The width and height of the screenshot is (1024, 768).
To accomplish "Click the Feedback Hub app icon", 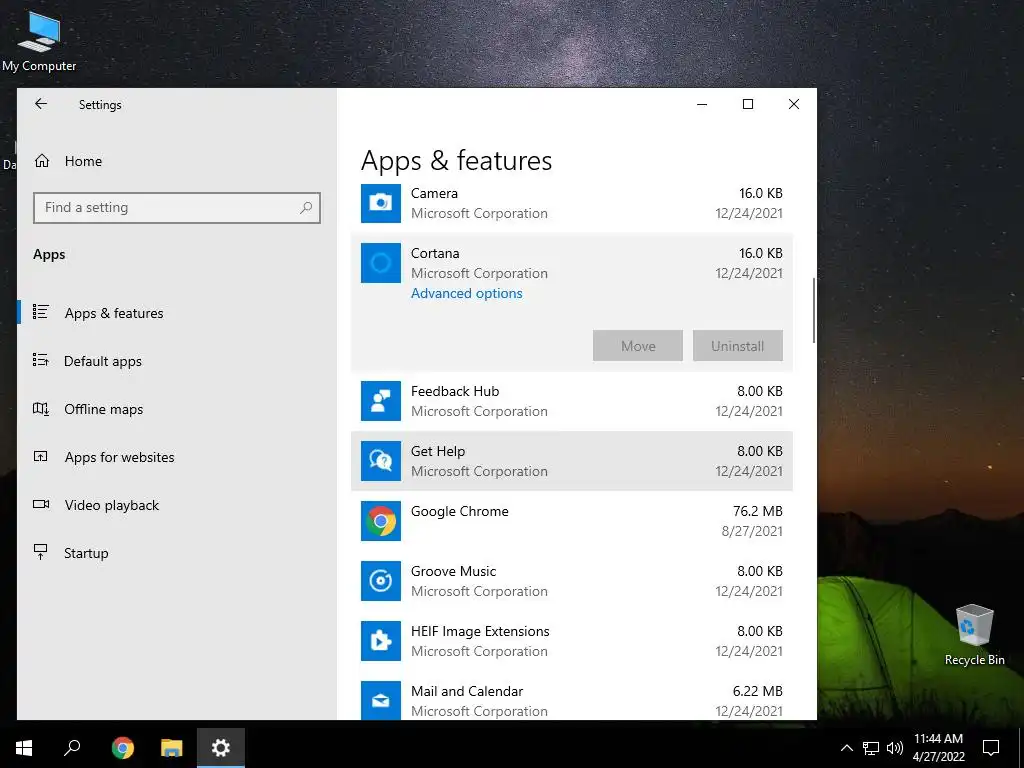I will (x=381, y=401).
